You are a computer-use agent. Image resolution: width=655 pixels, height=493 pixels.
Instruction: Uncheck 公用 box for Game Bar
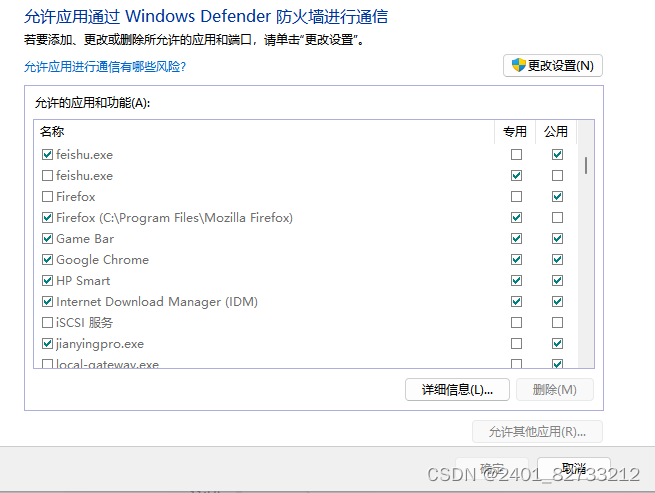(557, 239)
